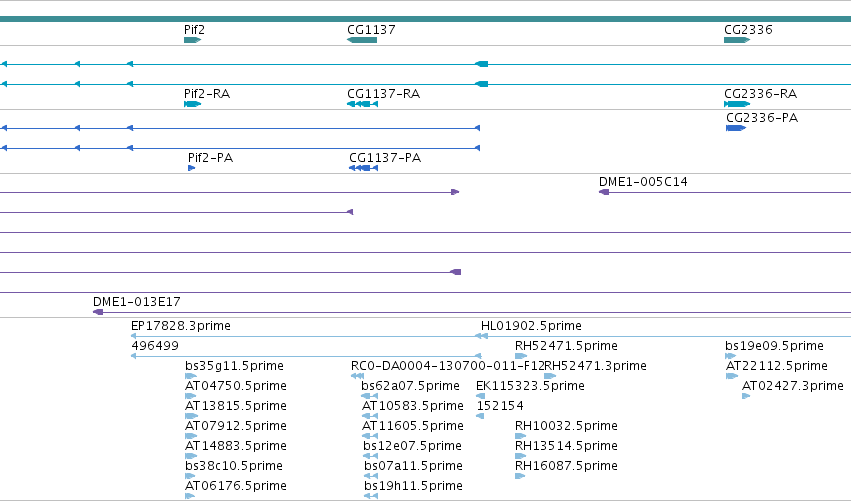Click the CG1137-RA transcript label
851x501 pixels.
tap(383, 94)
